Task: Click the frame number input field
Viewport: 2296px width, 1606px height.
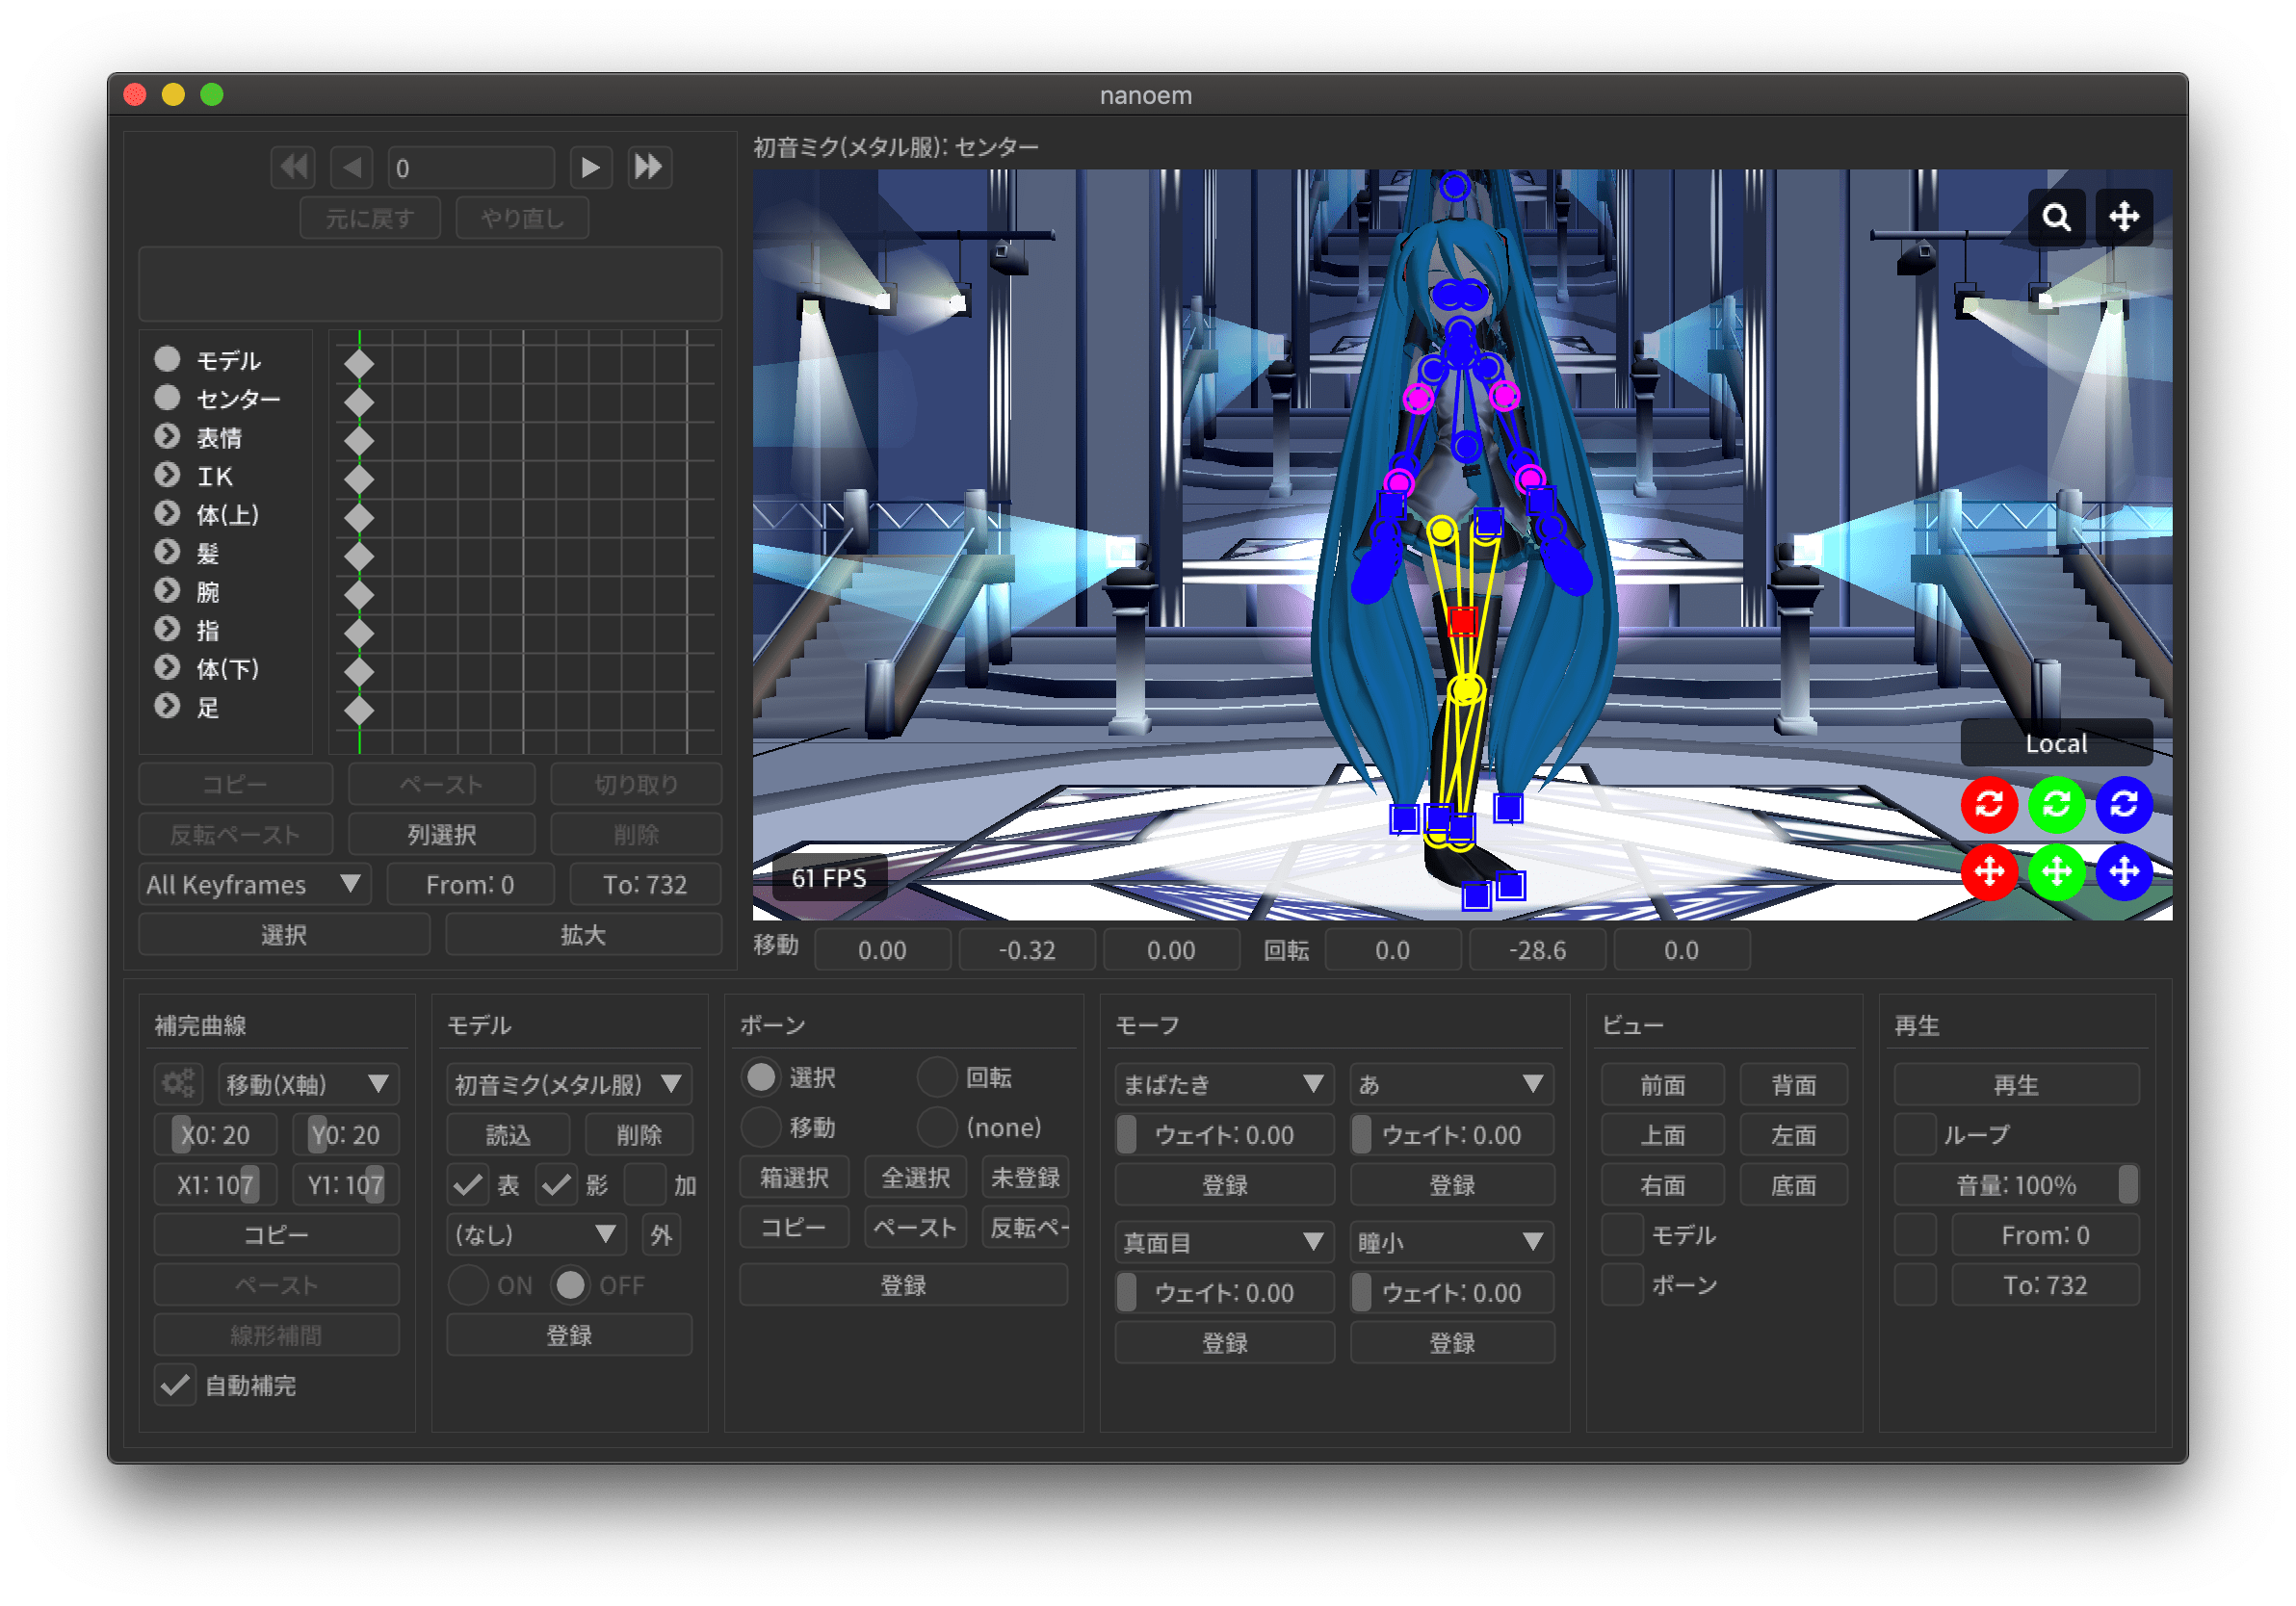Action: pyautogui.click(x=471, y=168)
